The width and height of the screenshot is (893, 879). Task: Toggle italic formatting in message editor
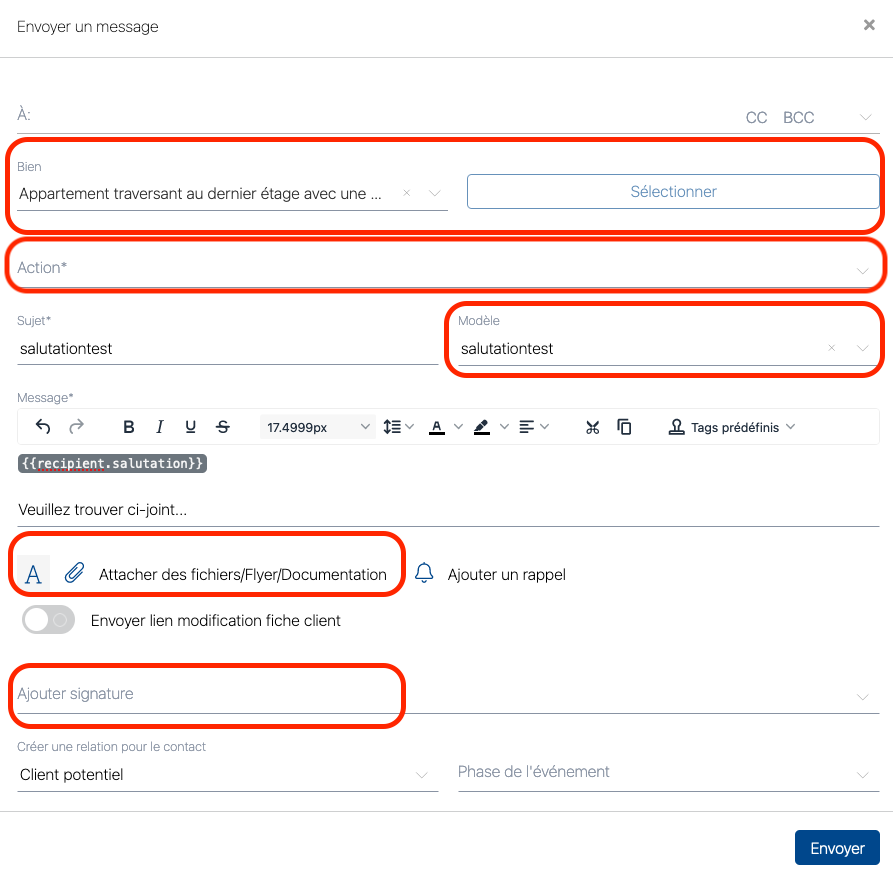[x=159, y=427]
